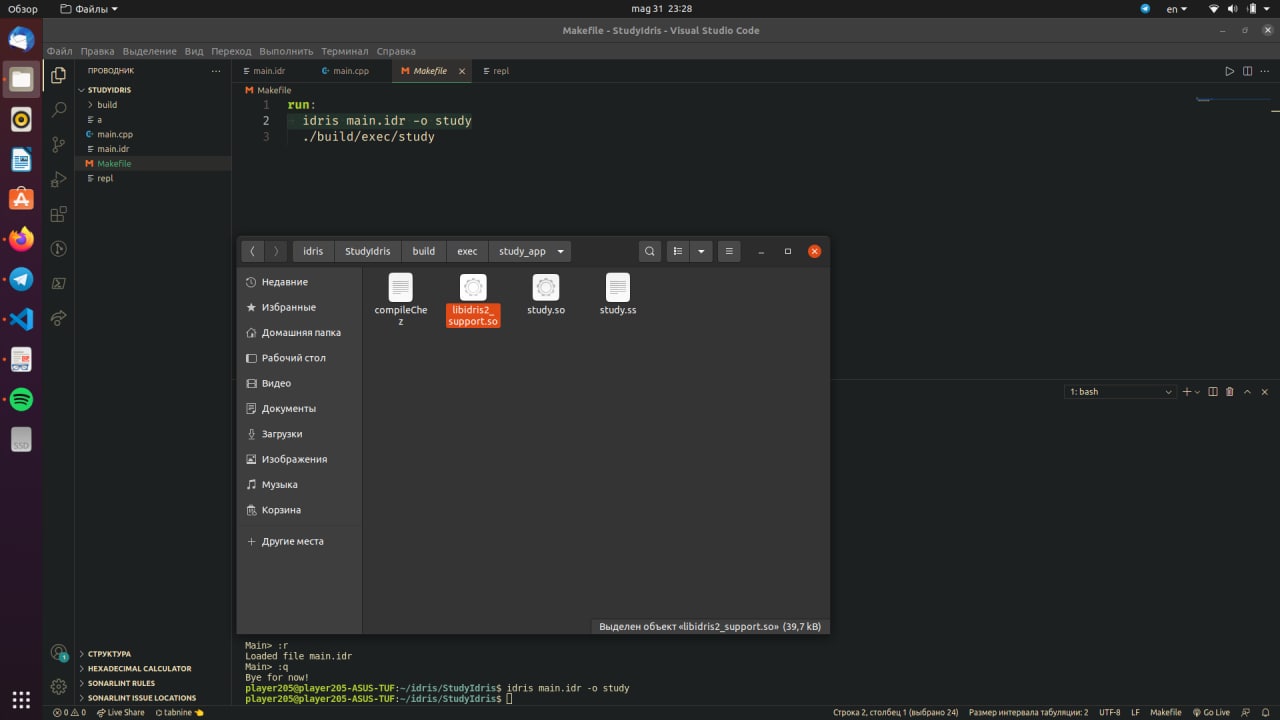Viewport: 1280px width, 720px height.
Task: Open the '1: bash' terminal dropdown
Action: 1120,392
